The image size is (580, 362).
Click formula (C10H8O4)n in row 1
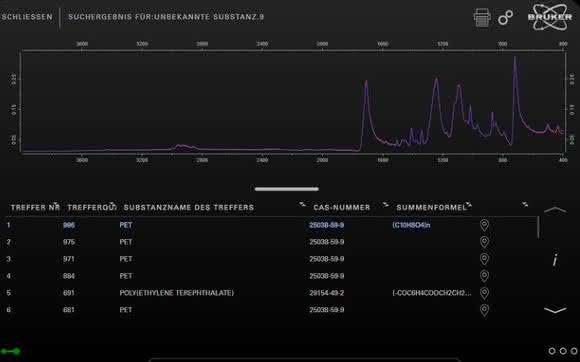pos(411,225)
